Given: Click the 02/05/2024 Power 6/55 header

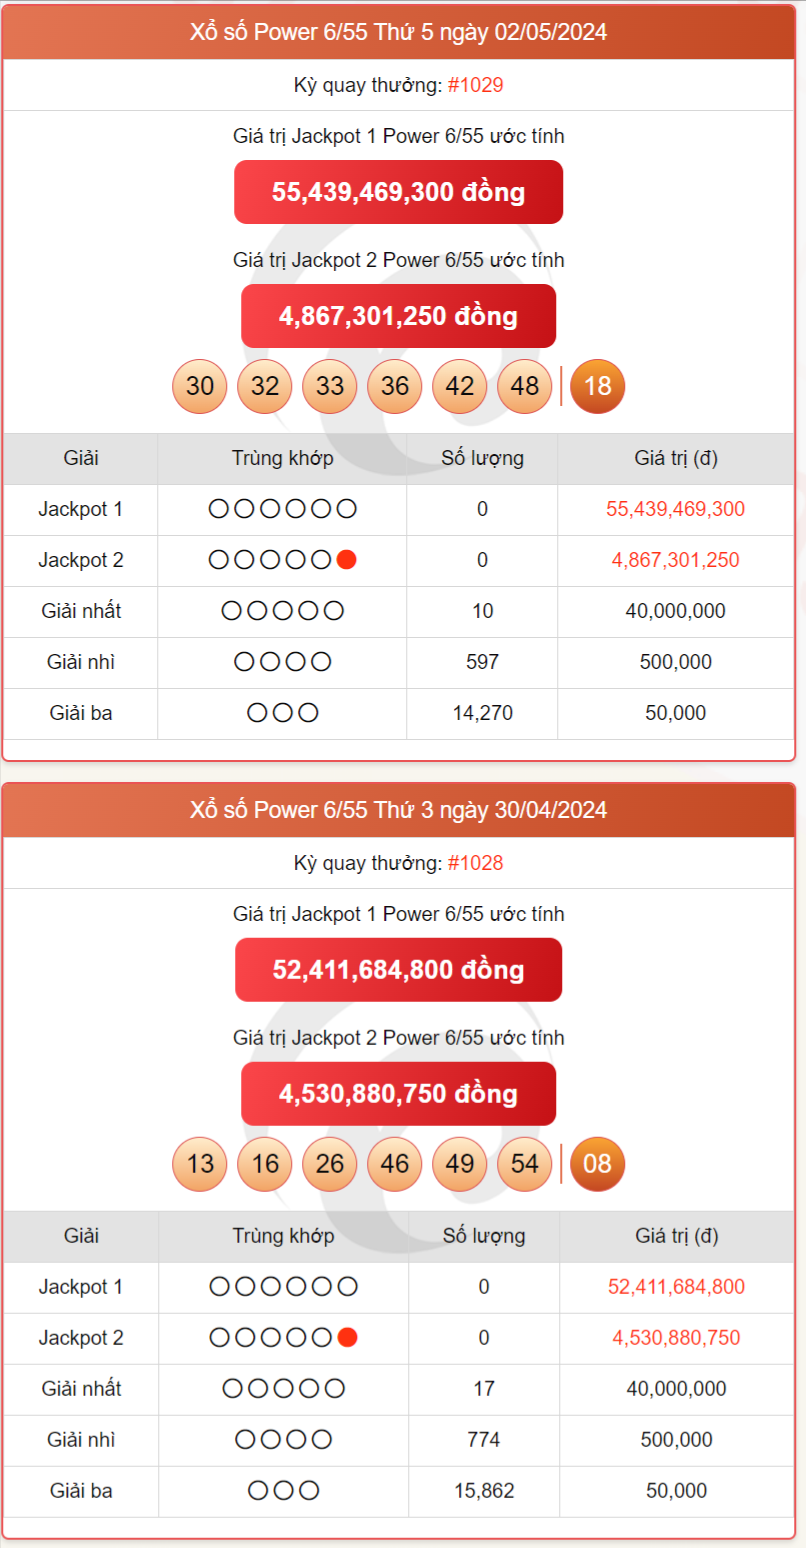Looking at the screenshot, I should tap(398, 32).
